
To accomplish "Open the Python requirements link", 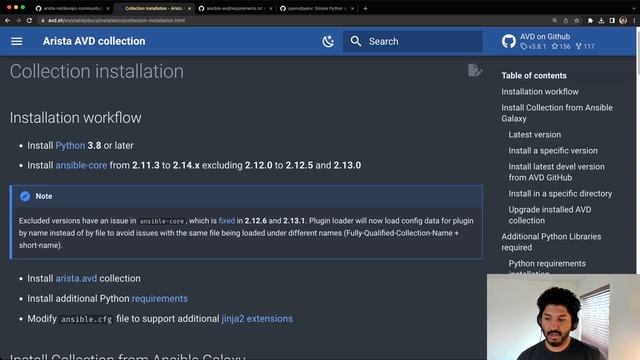I will point(160,298).
